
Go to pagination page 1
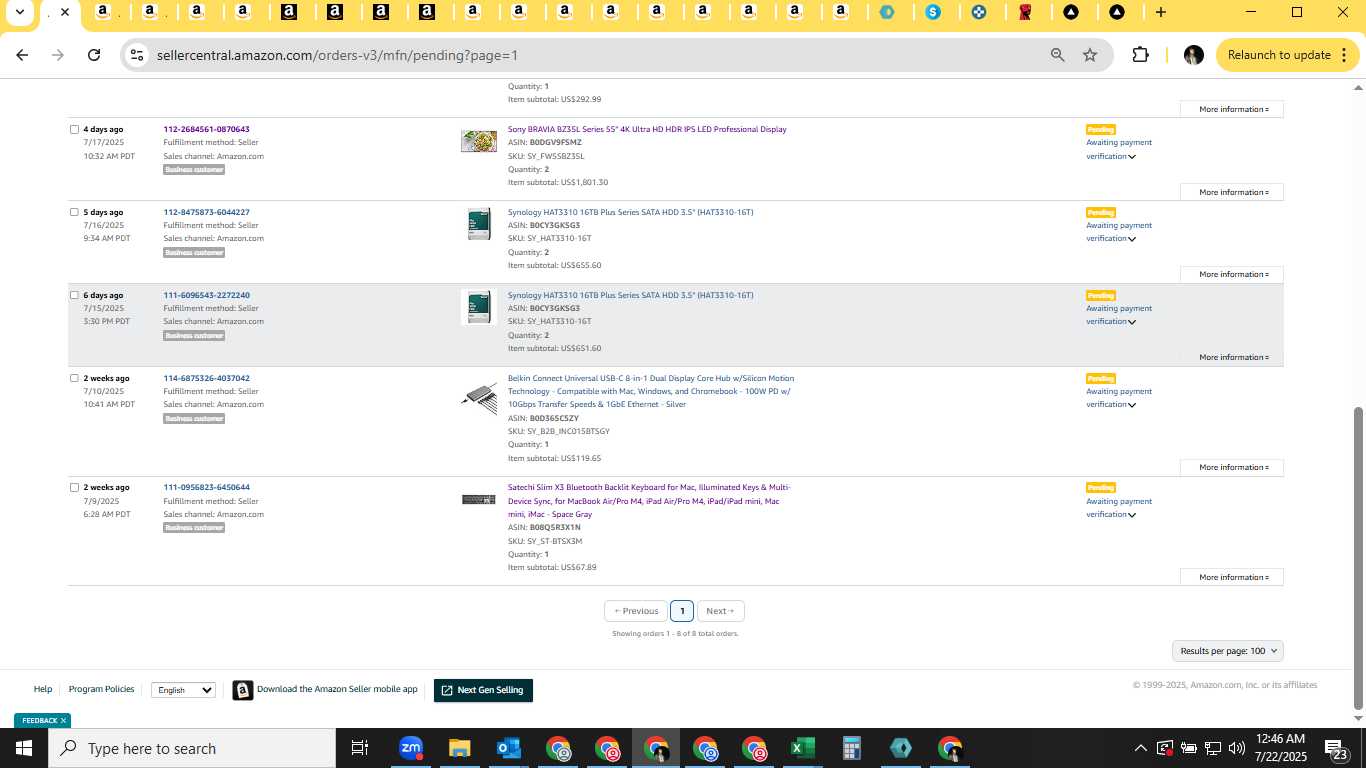682,611
